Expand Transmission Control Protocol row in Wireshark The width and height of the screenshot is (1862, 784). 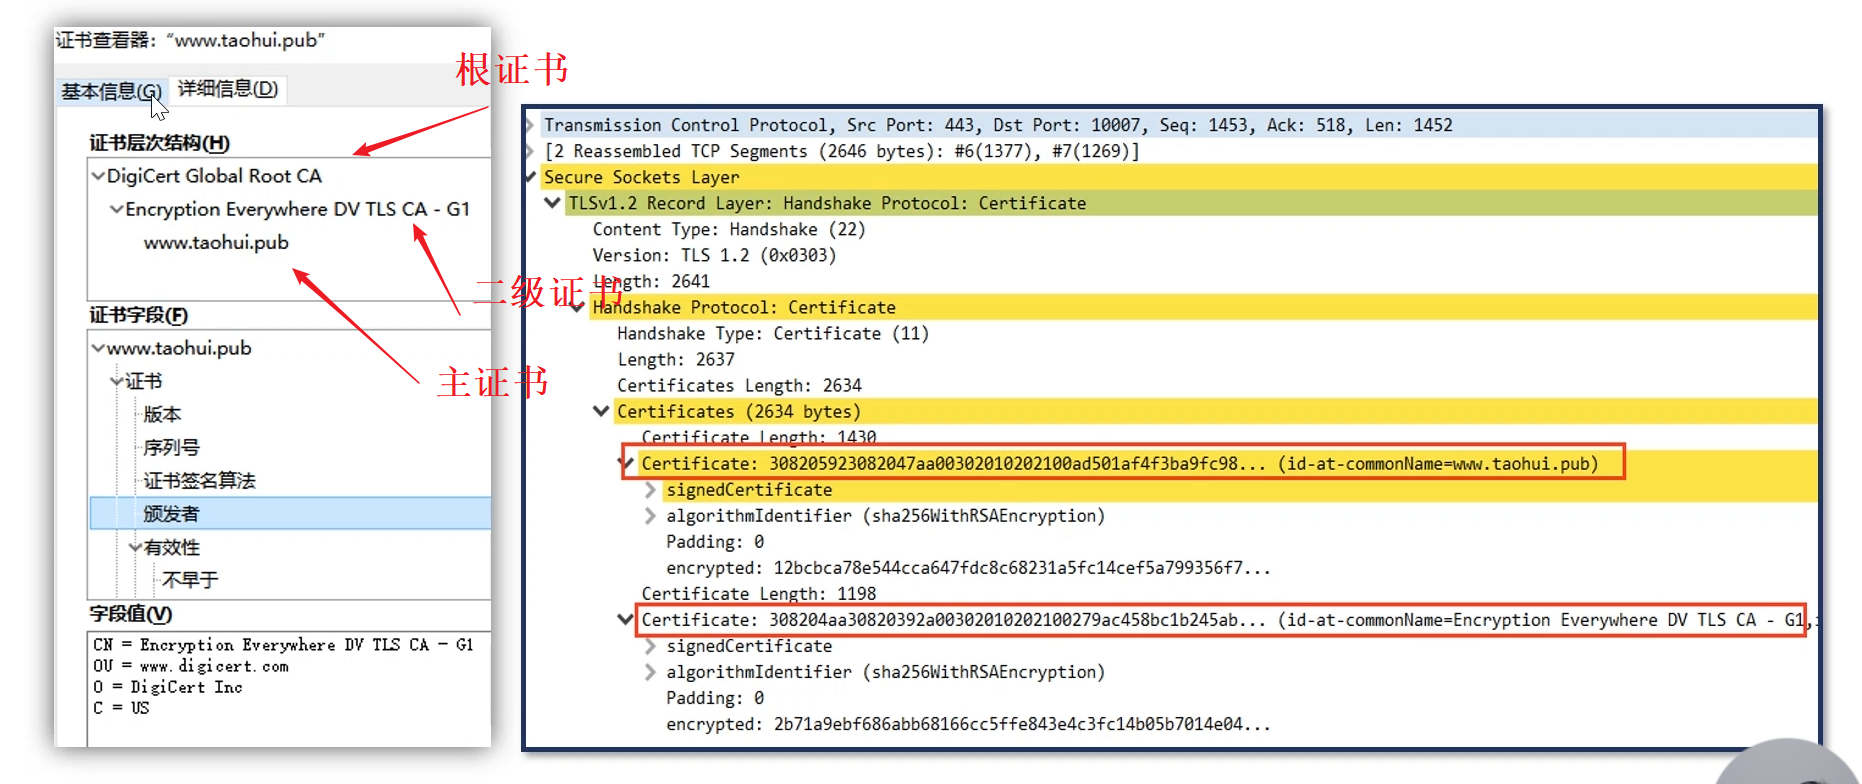[x=530, y=125]
